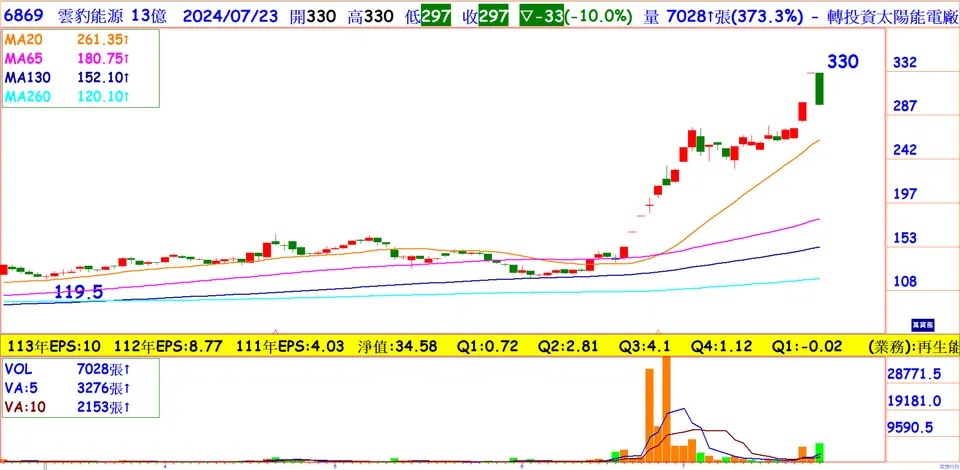Screen dimensions: 960x470
Task: Click the MA130 value 152.10
Action: [102, 78]
